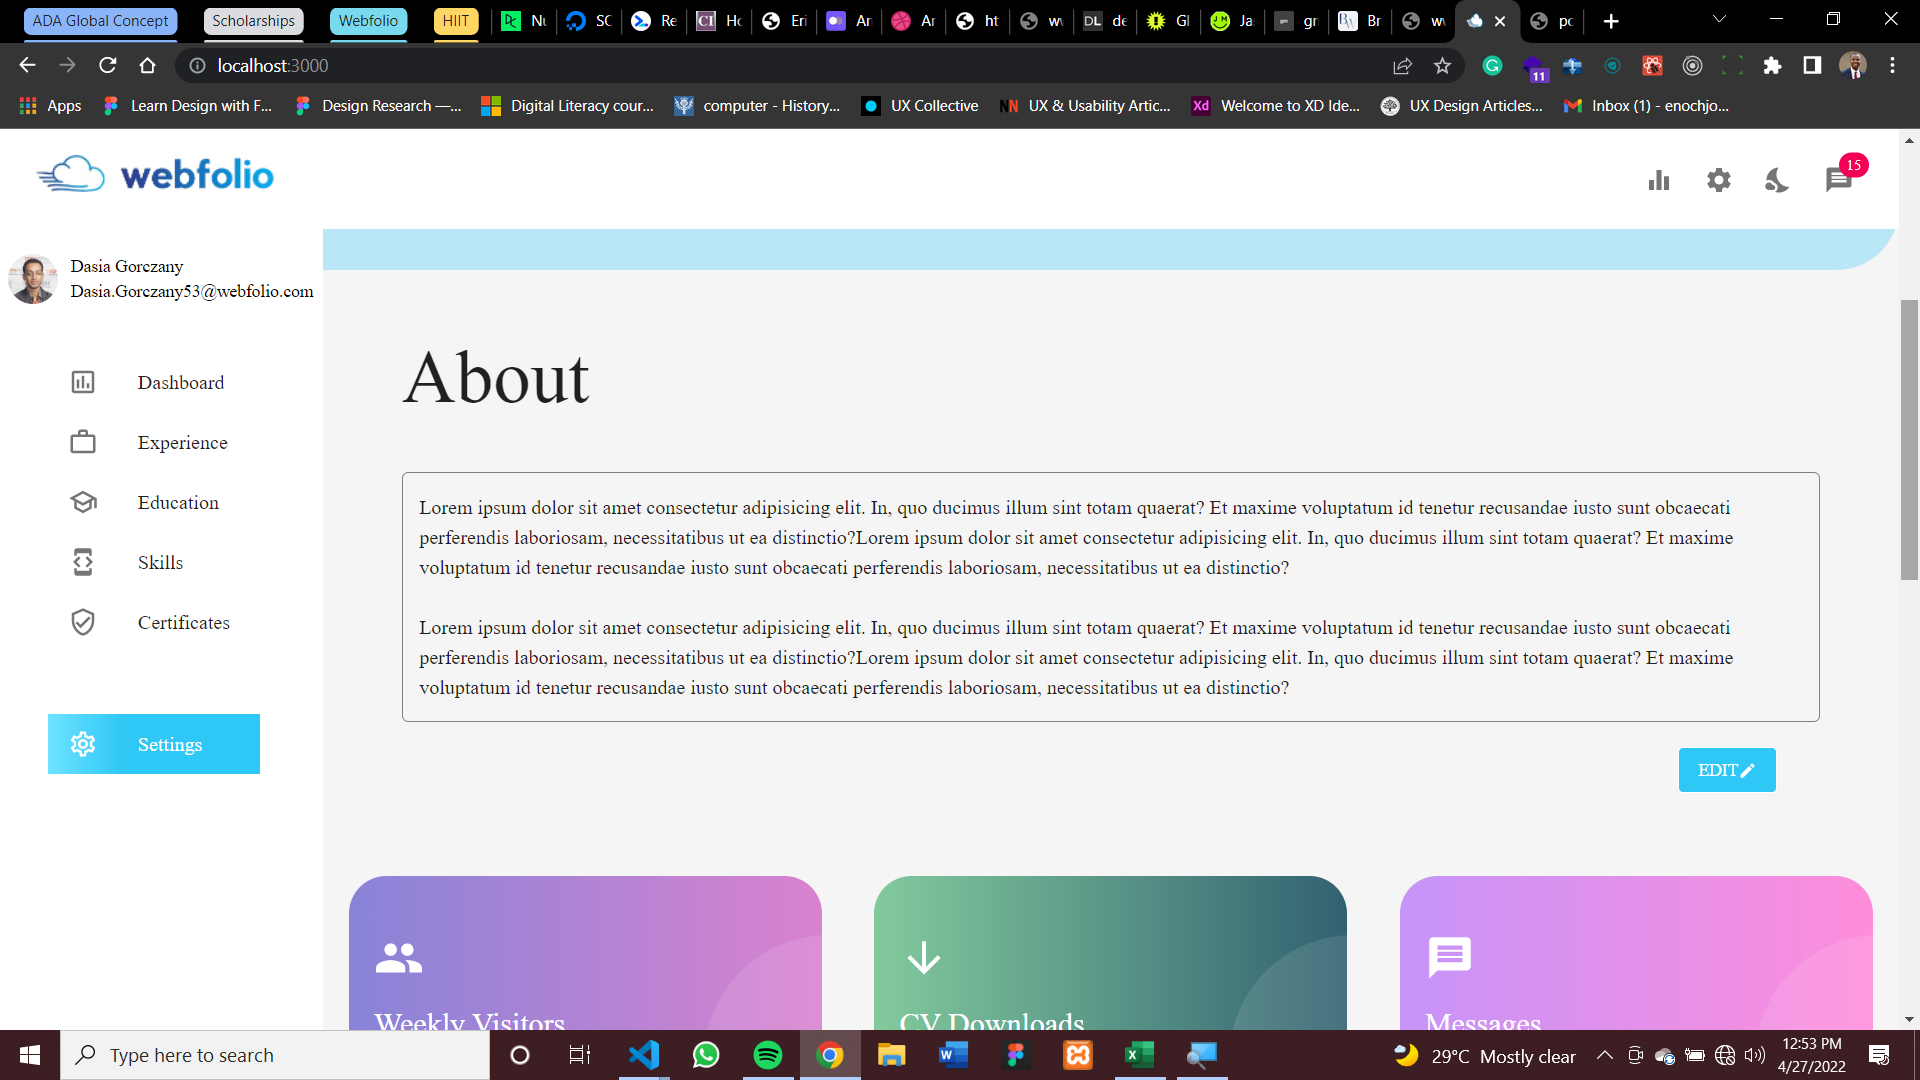Open messages icon with 15 badge
The width and height of the screenshot is (1920, 1080).
1839,179
